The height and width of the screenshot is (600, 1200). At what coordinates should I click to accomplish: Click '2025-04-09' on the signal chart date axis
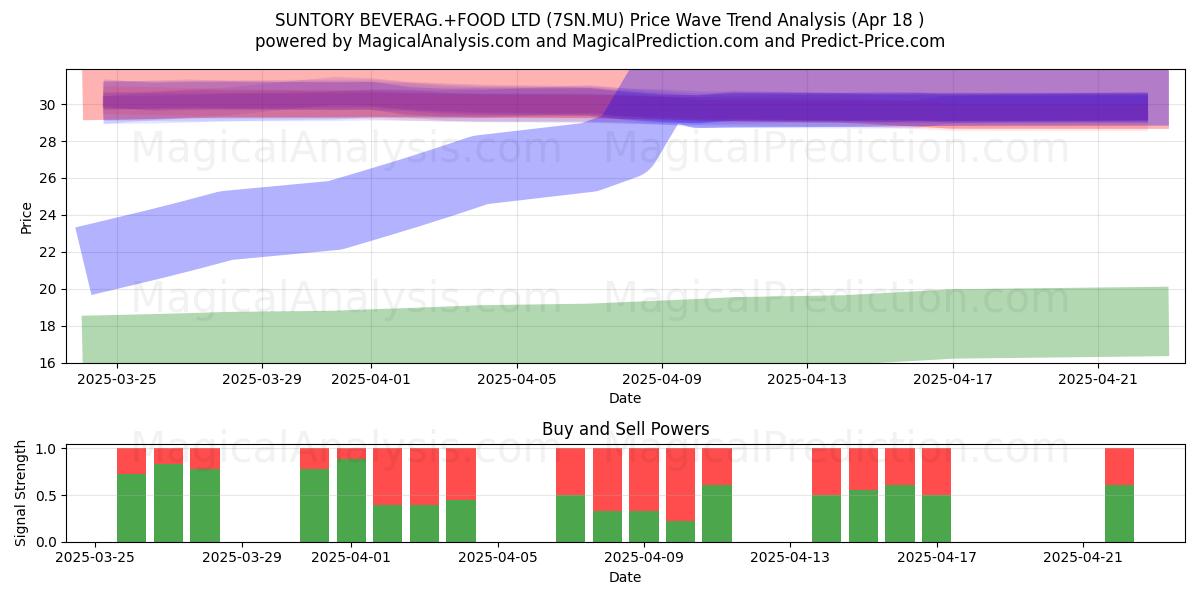pyautogui.click(x=644, y=558)
